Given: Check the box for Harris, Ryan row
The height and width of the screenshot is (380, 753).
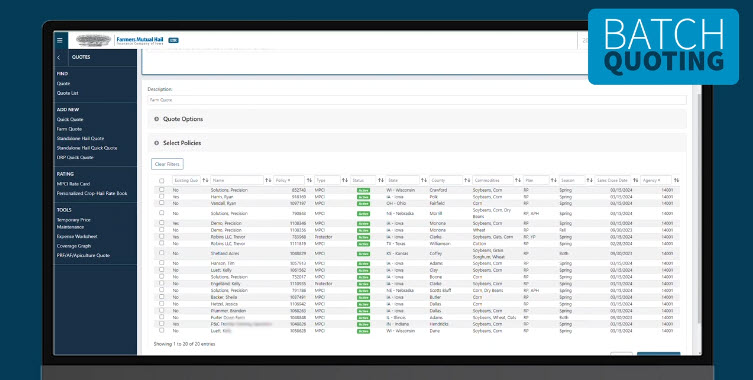Looking at the screenshot, I should coord(162,196).
